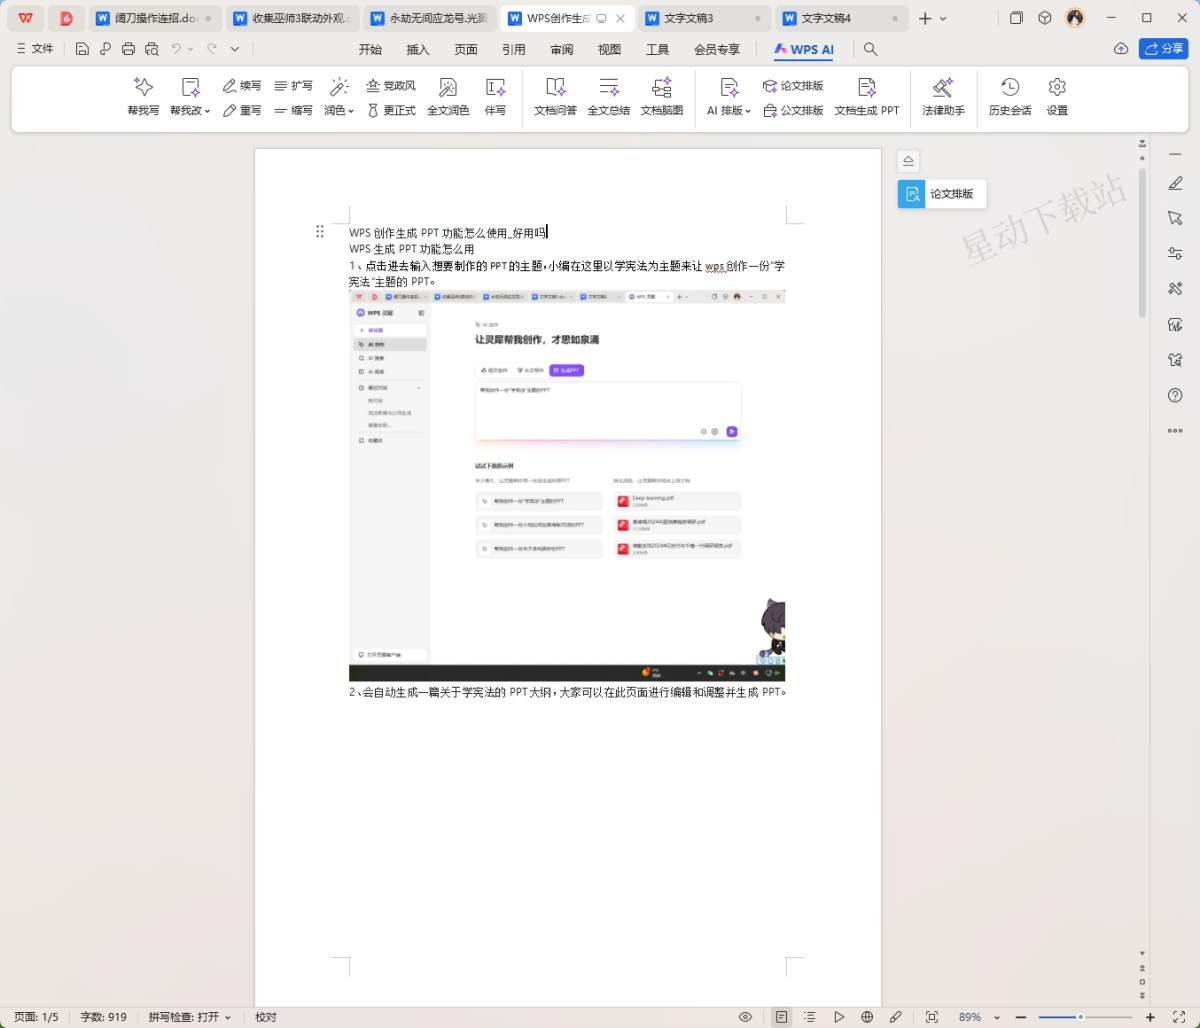Select the 党政风 style option
The height and width of the screenshot is (1028, 1200).
point(391,86)
